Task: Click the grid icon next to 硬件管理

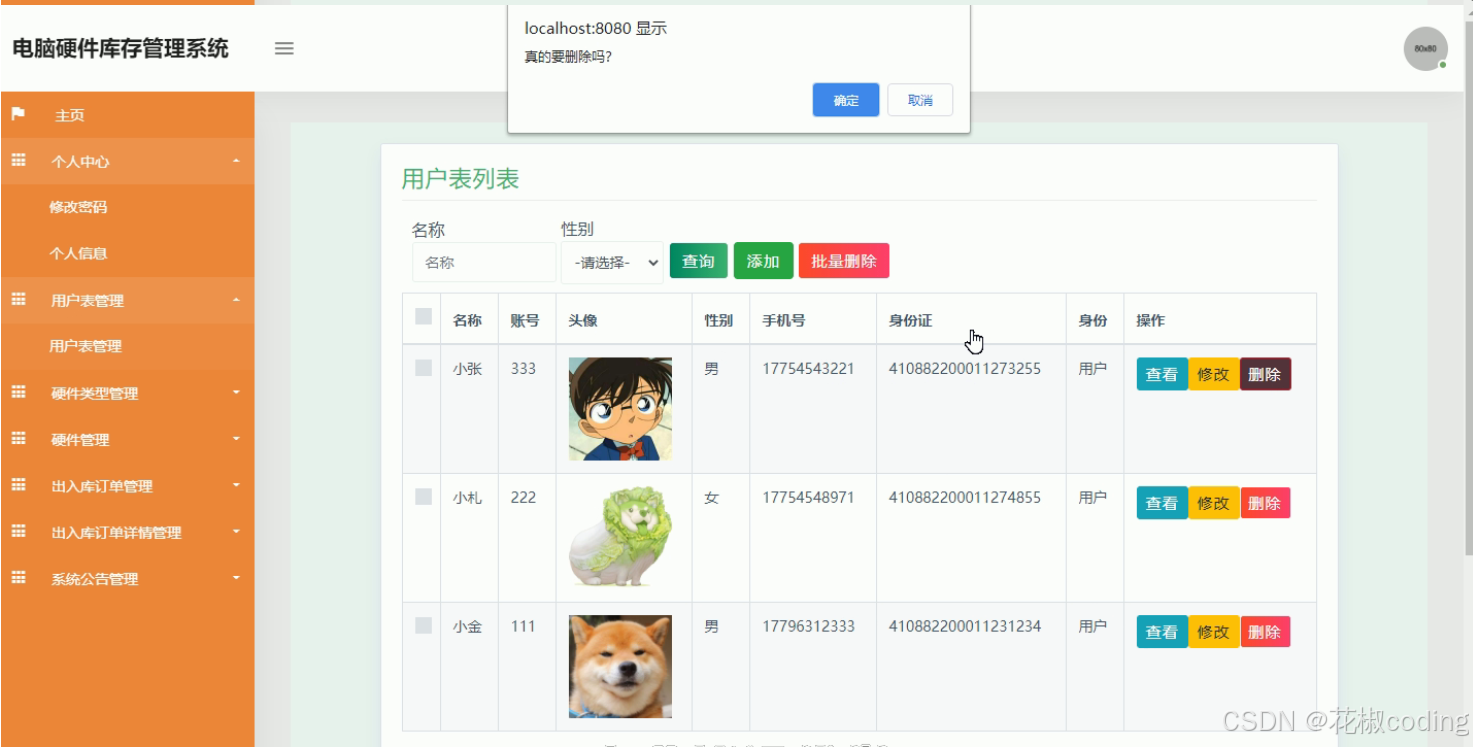Action: 17,439
